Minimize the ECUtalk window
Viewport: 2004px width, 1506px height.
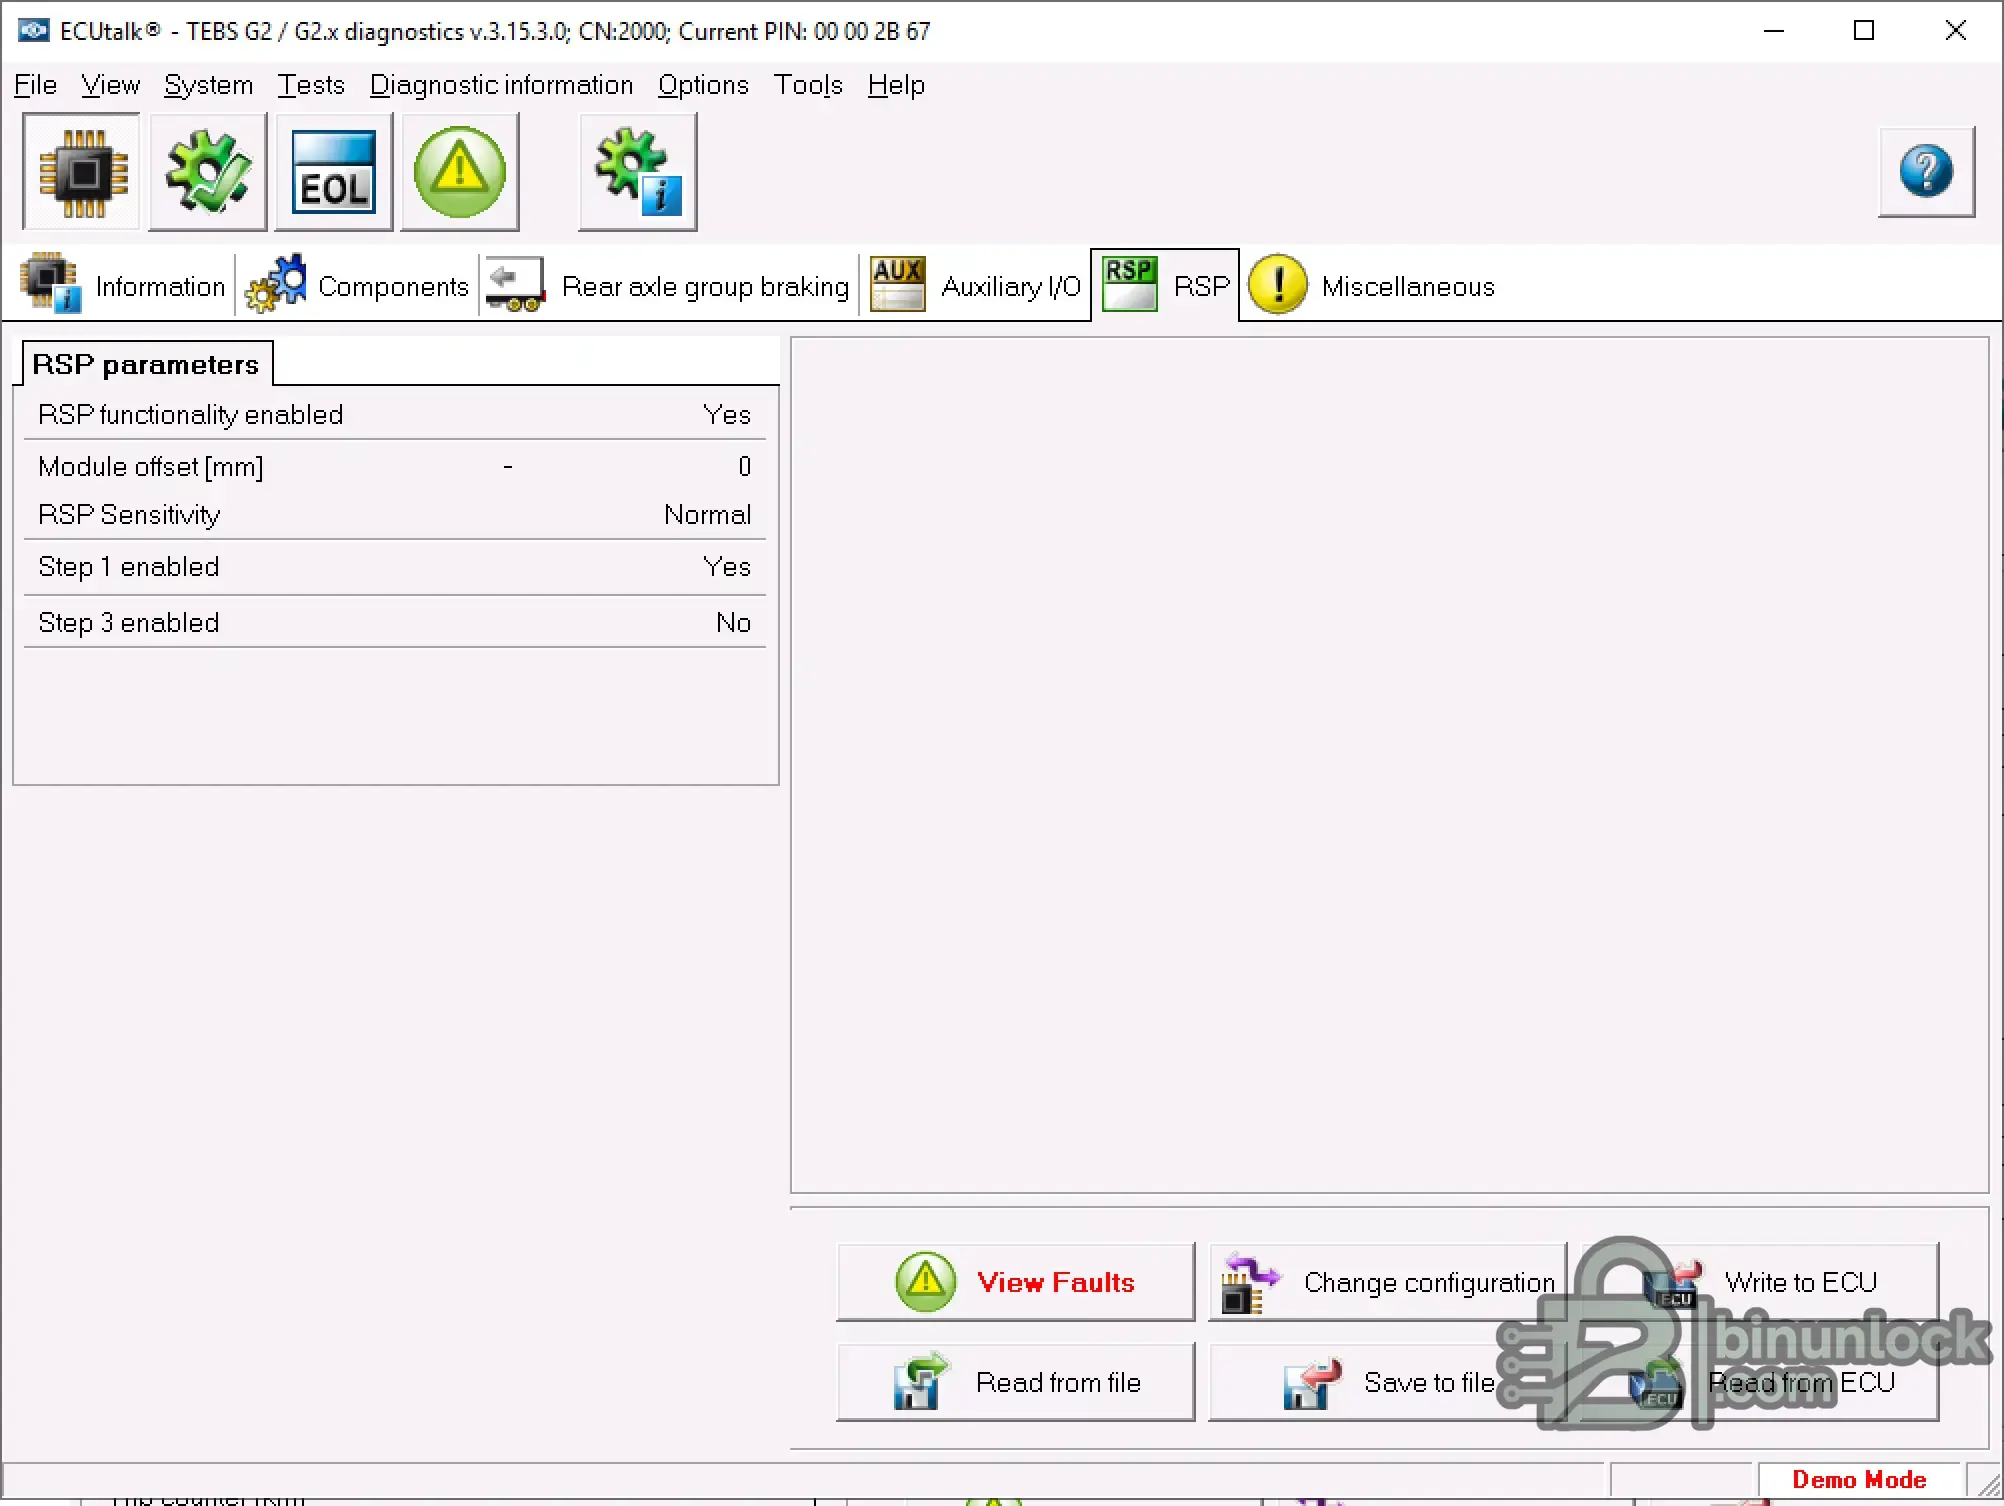point(1774,31)
